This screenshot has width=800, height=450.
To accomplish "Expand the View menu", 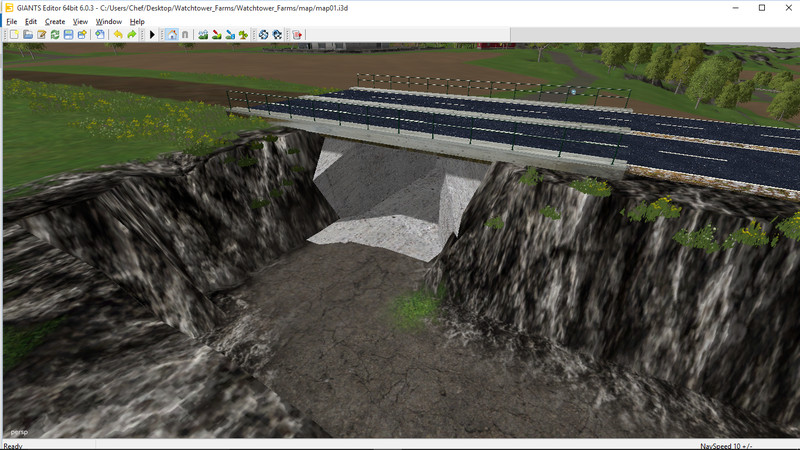I will pyautogui.click(x=80, y=21).
